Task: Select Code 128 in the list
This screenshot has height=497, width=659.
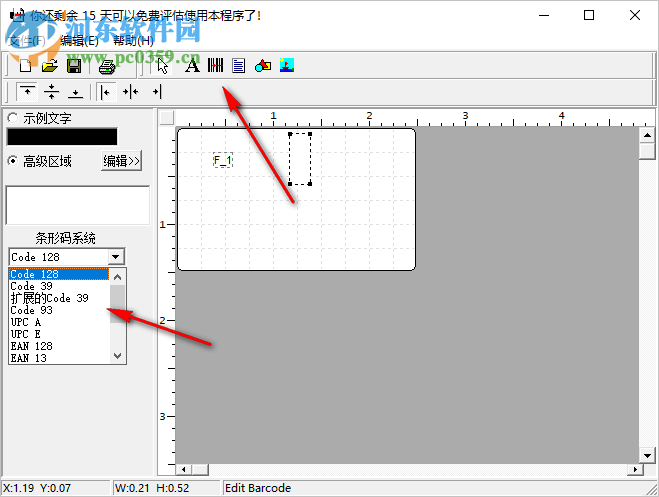Action: coord(59,274)
